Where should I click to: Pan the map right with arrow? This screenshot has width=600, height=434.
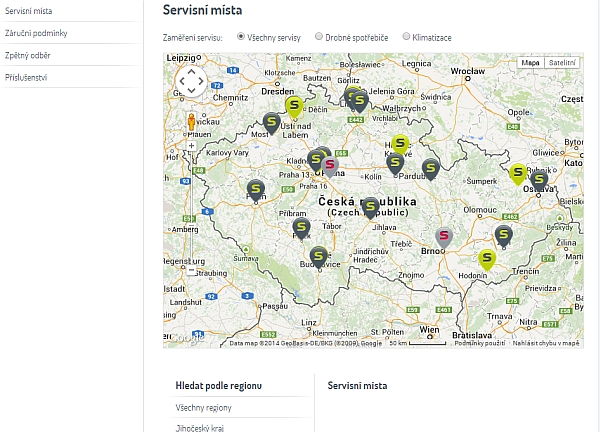(201, 81)
